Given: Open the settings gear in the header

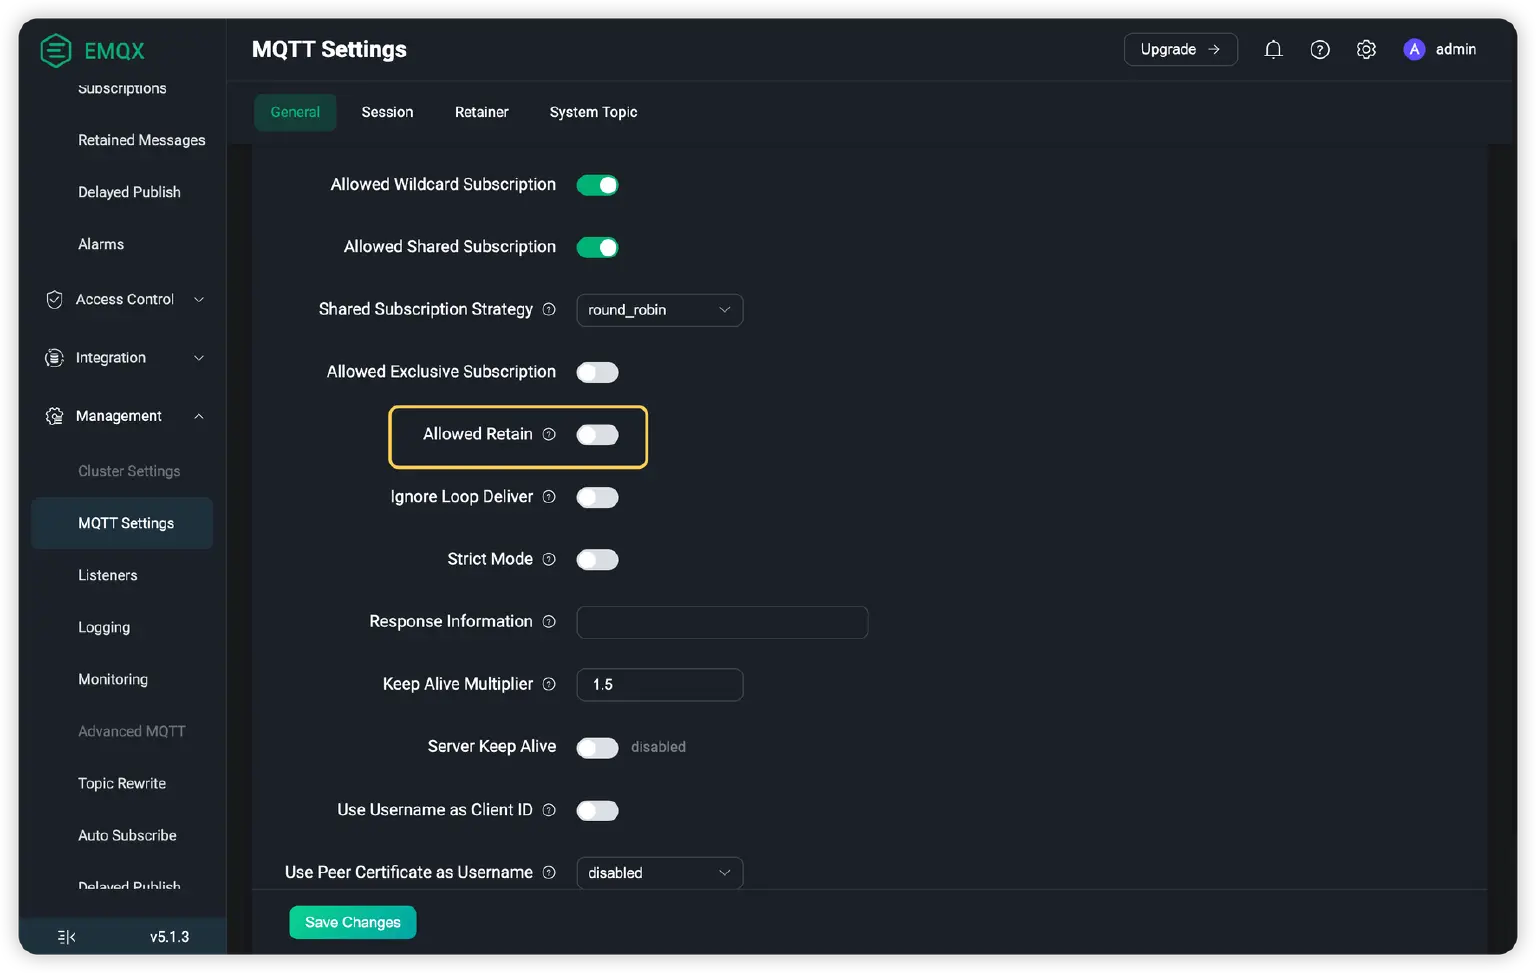Looking at the screenshot, I should (1366, 49).
